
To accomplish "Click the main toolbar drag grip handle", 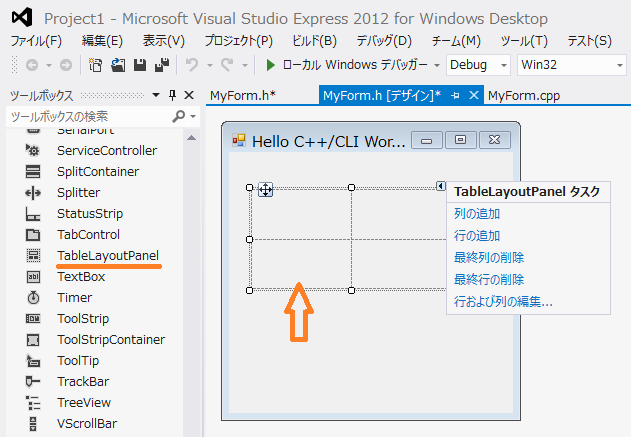I will [x=14, y=65].
